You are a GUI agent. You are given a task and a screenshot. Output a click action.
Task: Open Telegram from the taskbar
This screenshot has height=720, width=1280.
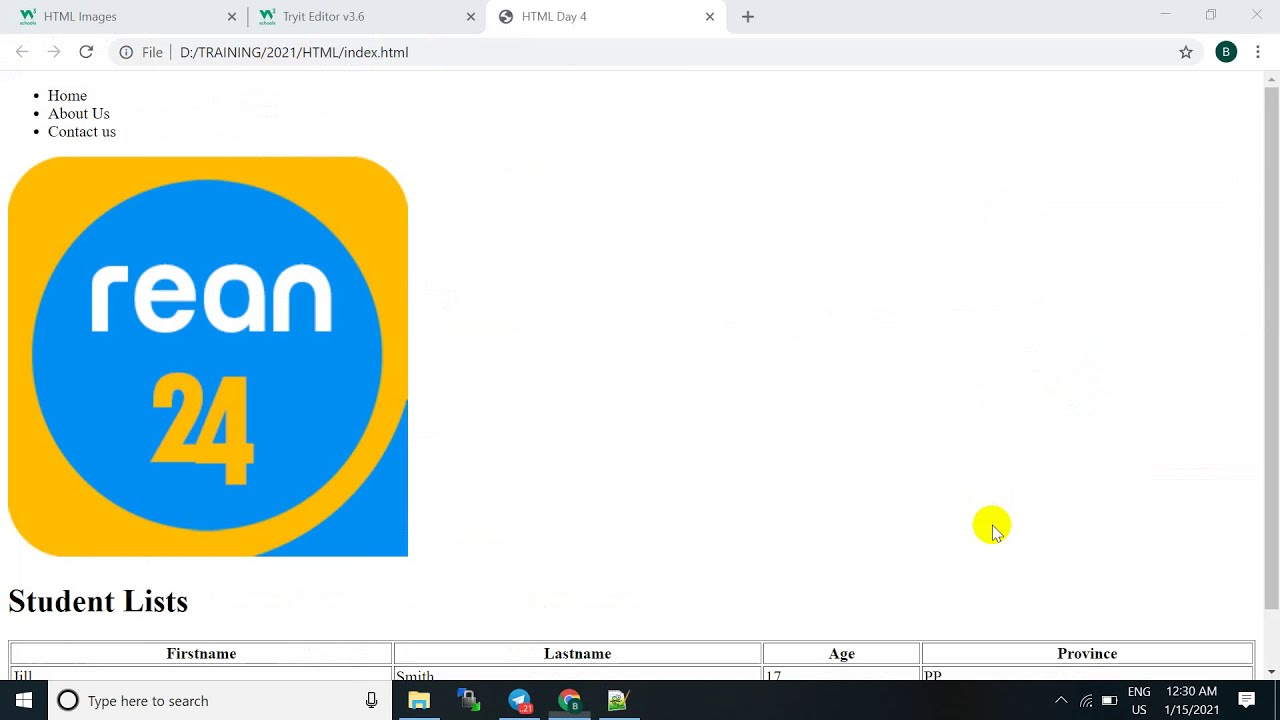click(x=520, y=700)
